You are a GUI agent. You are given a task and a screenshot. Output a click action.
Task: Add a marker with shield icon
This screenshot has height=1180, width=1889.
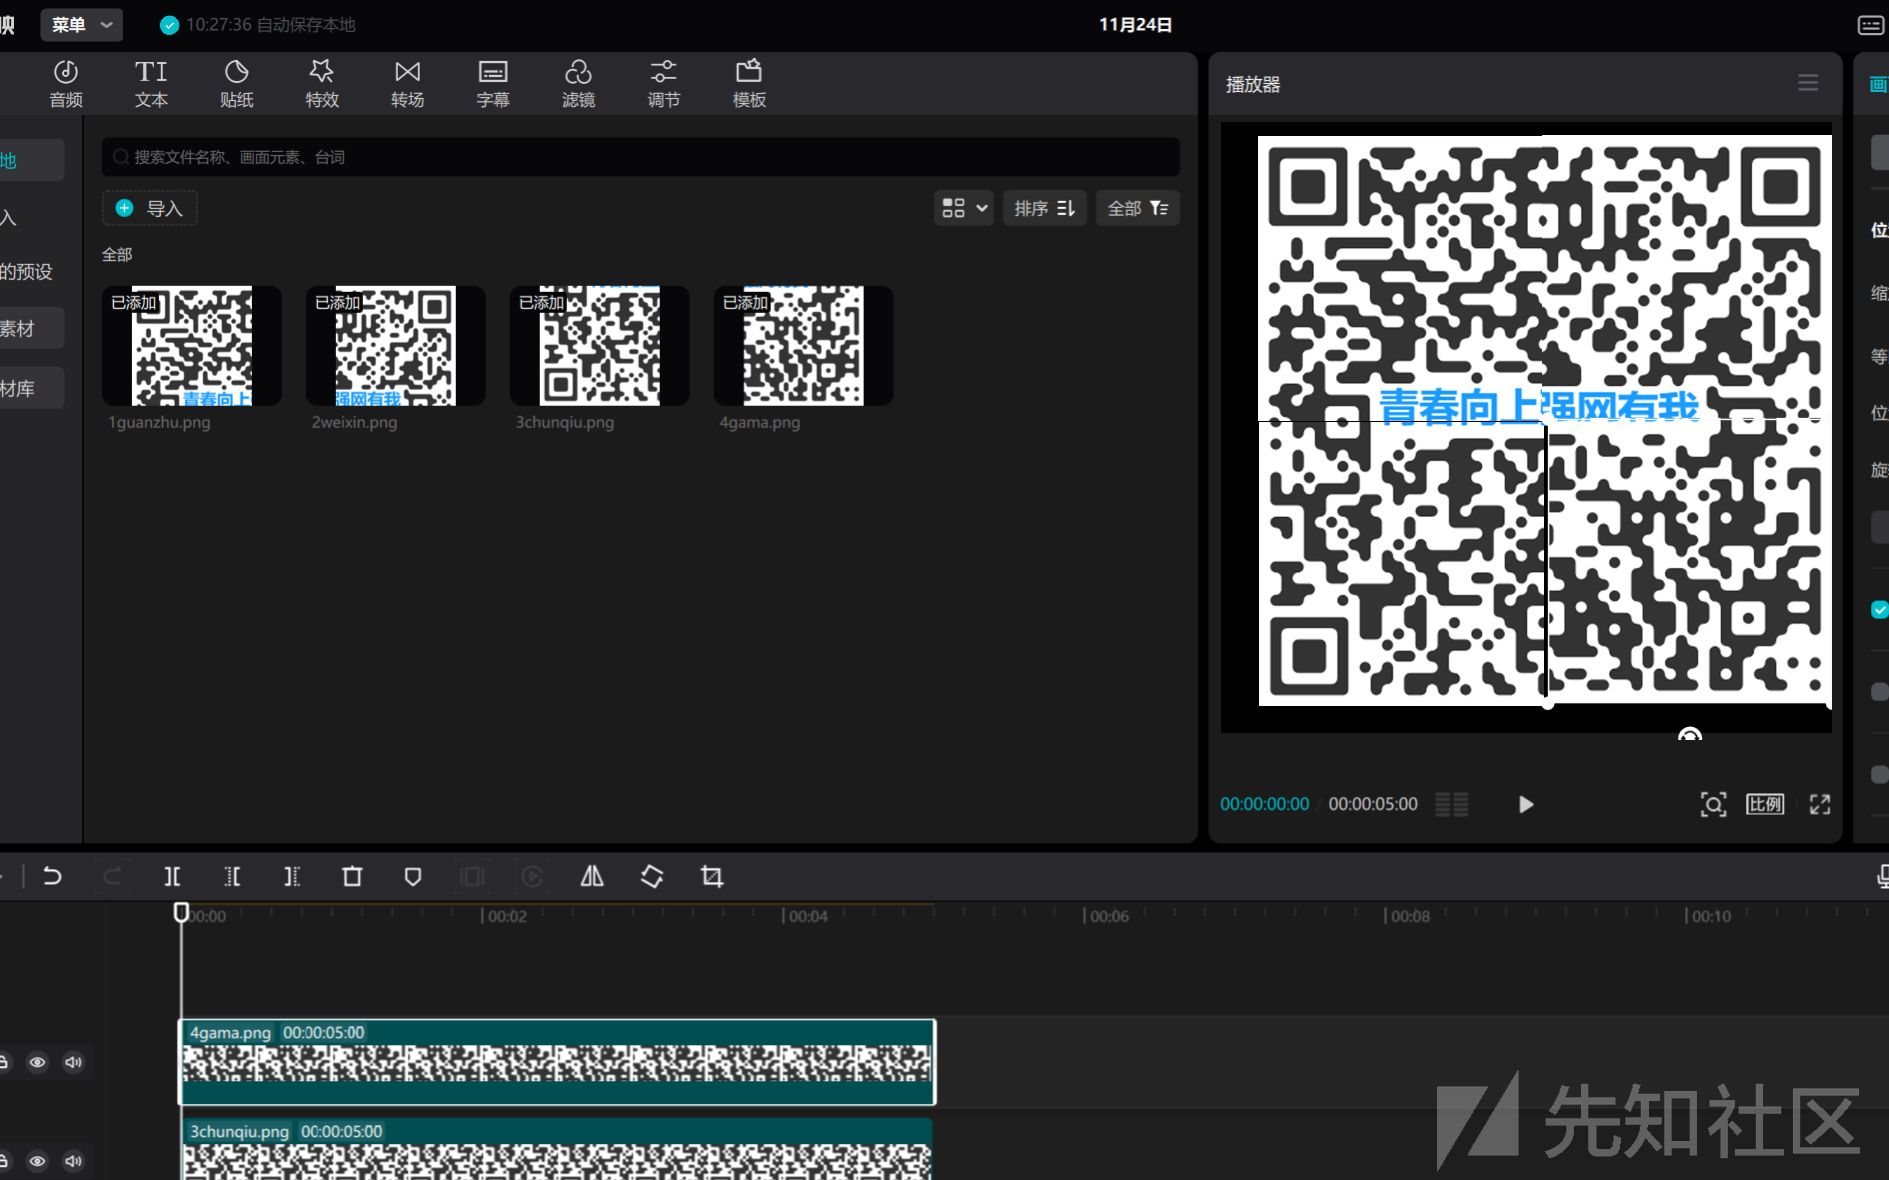pyautogui.click(x=412, y=877)
